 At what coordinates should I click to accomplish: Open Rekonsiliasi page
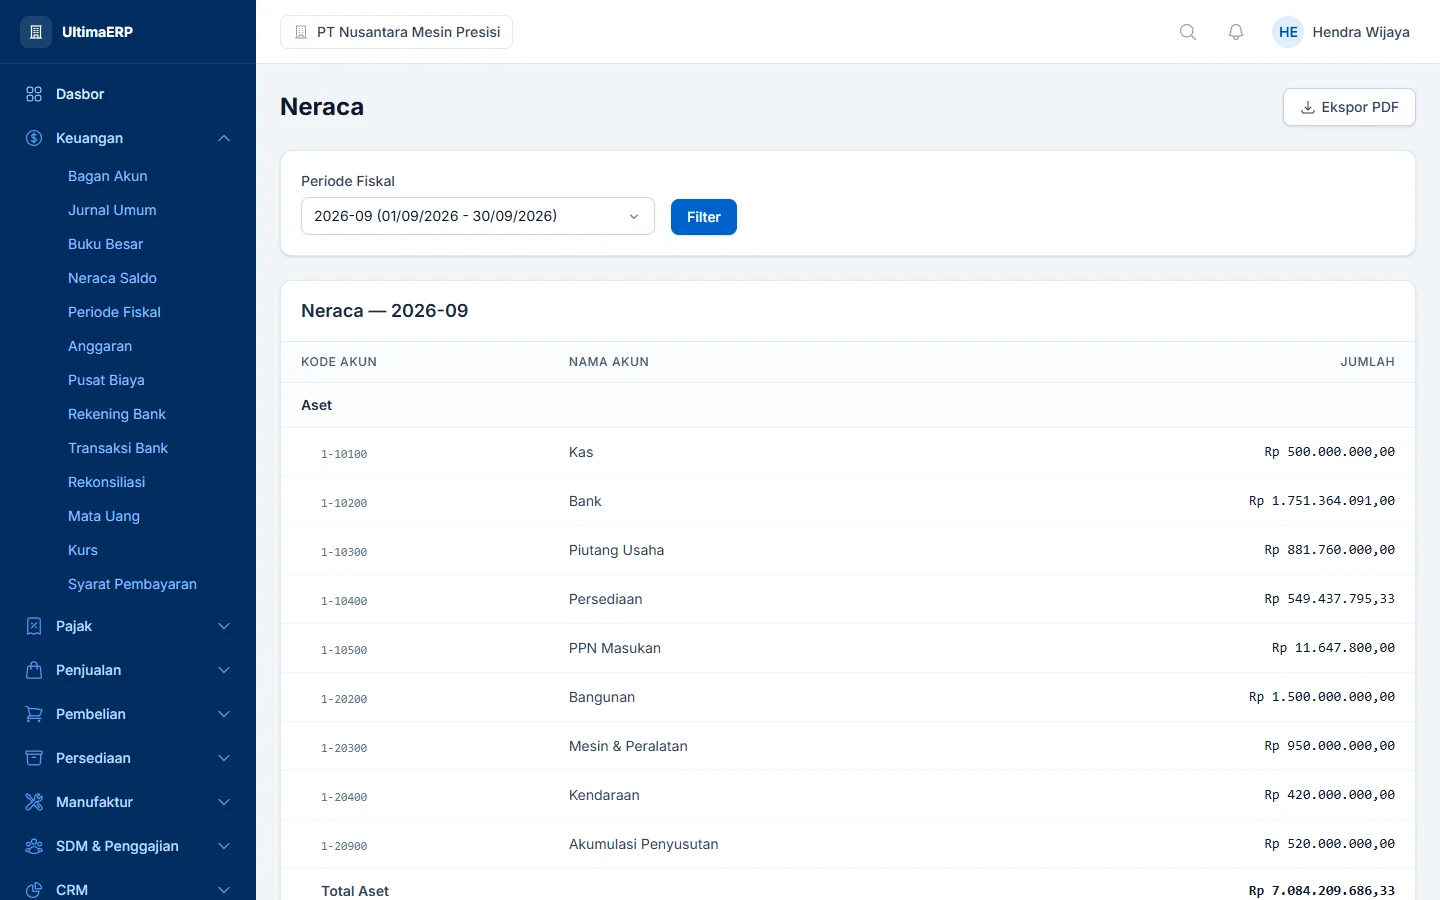pos(107,482)
